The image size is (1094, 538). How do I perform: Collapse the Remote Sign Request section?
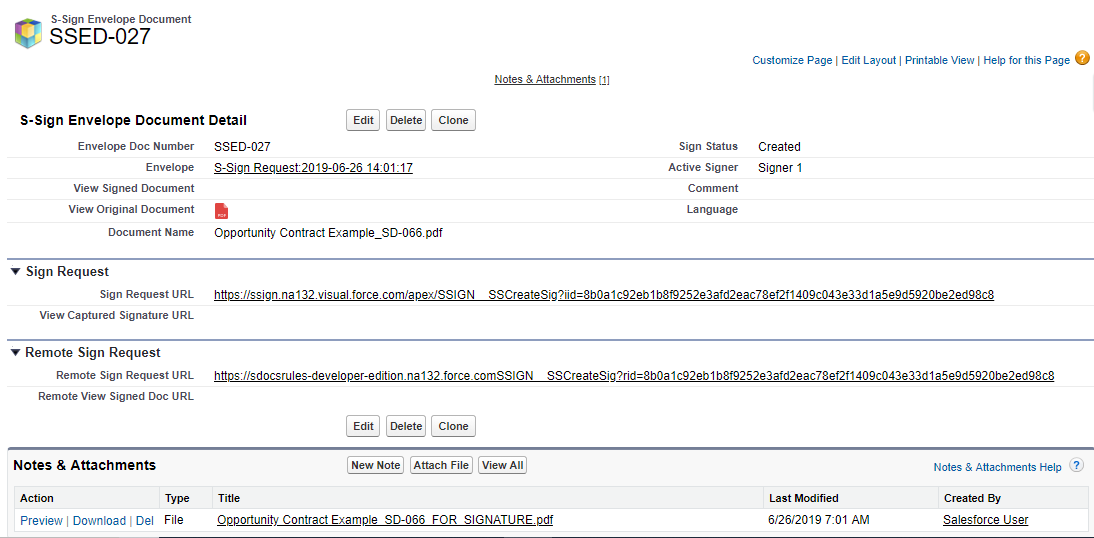click(15, 353)
